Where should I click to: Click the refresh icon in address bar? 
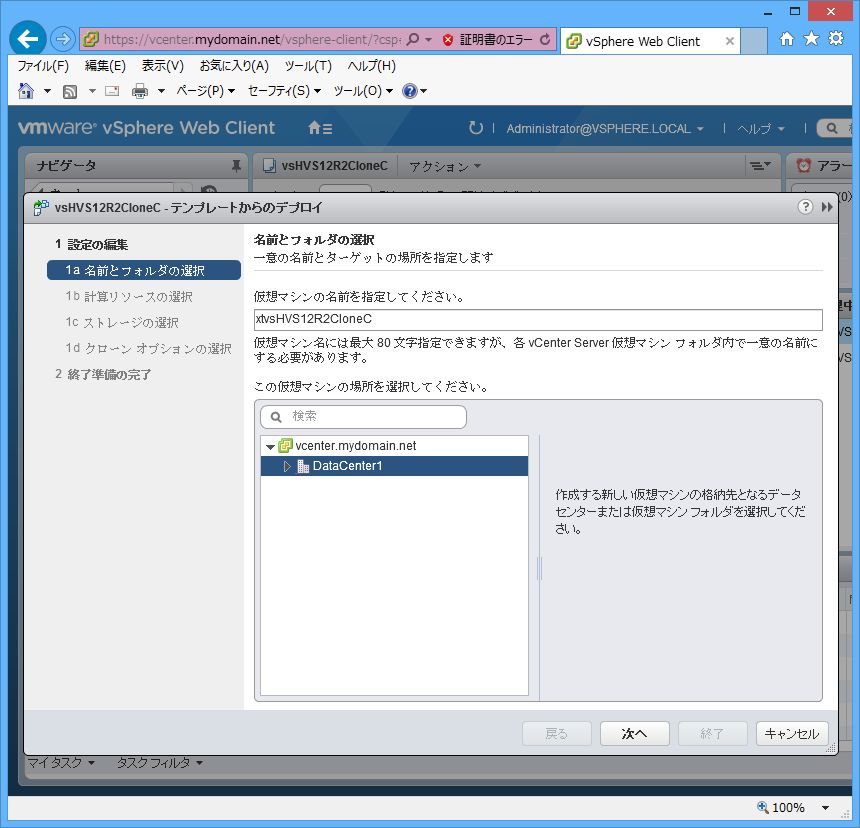click(x=545, y=39)
